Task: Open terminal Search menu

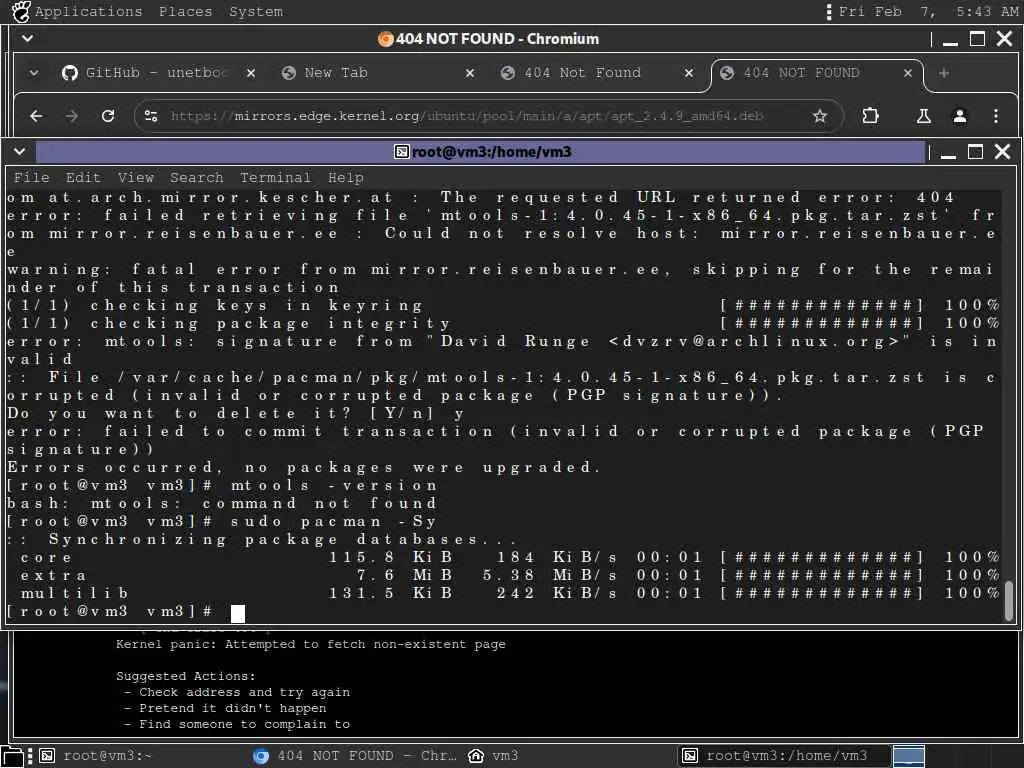Action: (x=196, y=178)
